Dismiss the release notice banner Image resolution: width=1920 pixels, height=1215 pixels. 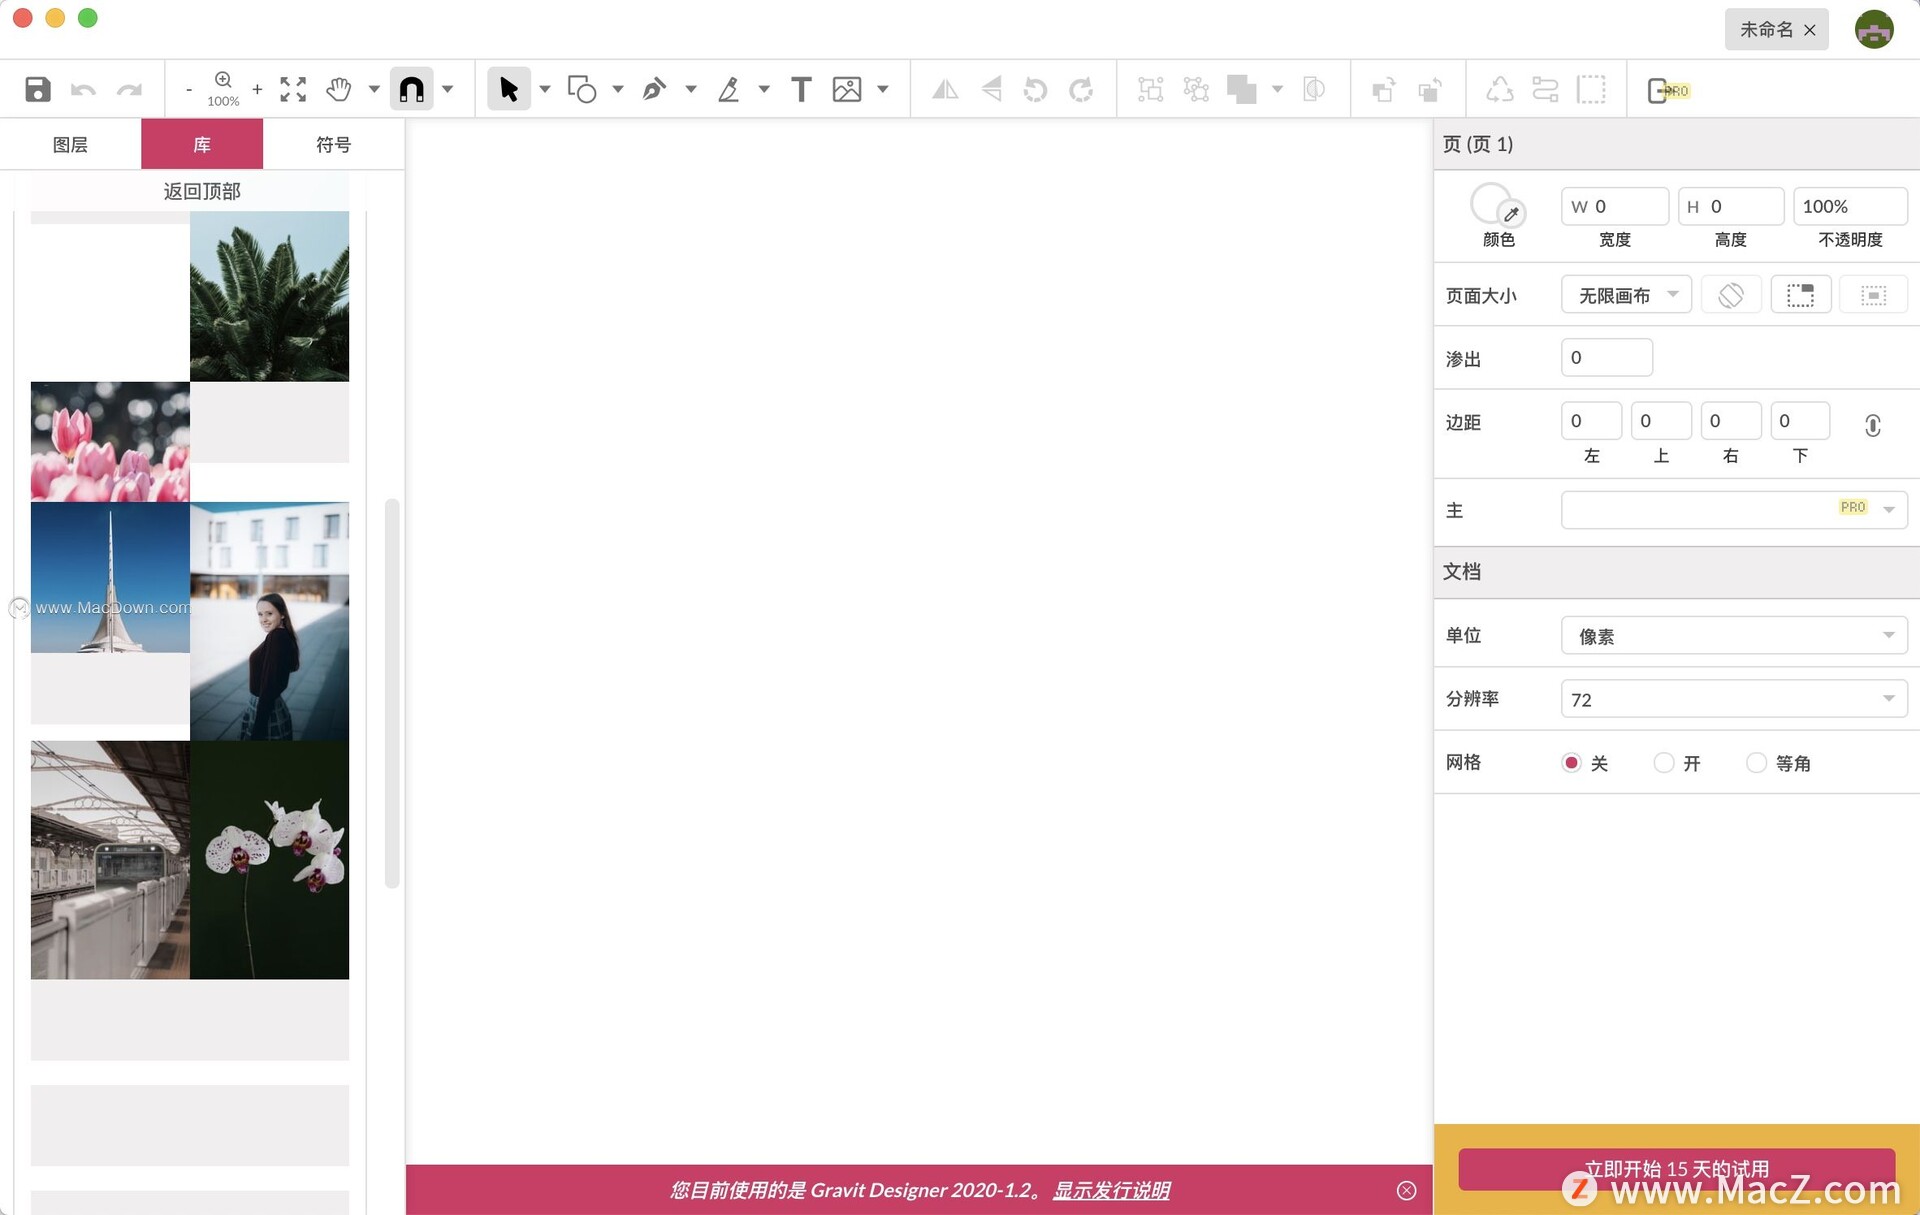coord(1407,1190)
